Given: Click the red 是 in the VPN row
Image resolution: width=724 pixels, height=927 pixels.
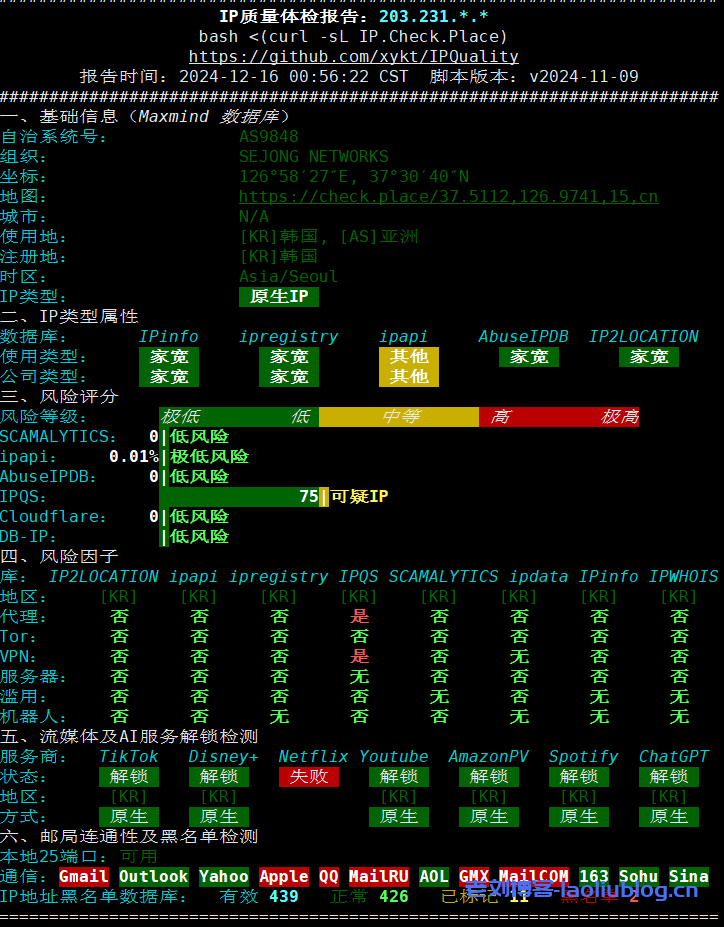Looking at the screenshot, I should (x=359, y=656).
